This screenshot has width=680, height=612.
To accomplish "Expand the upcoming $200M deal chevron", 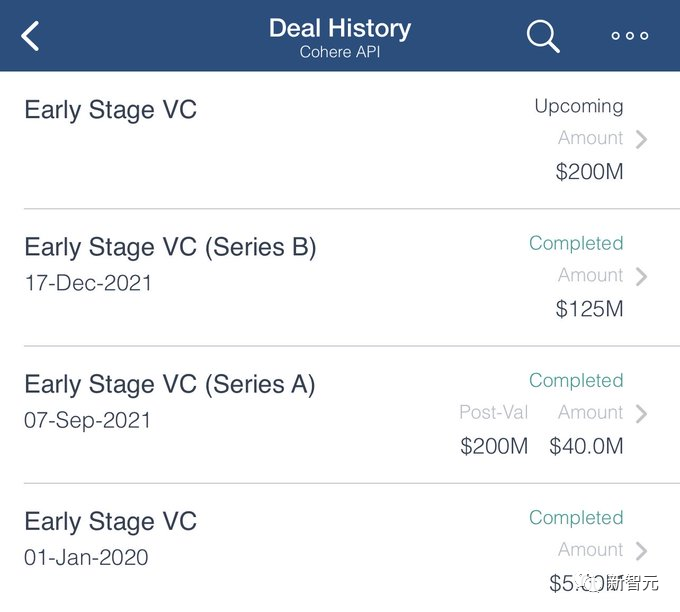I will 642,139.
